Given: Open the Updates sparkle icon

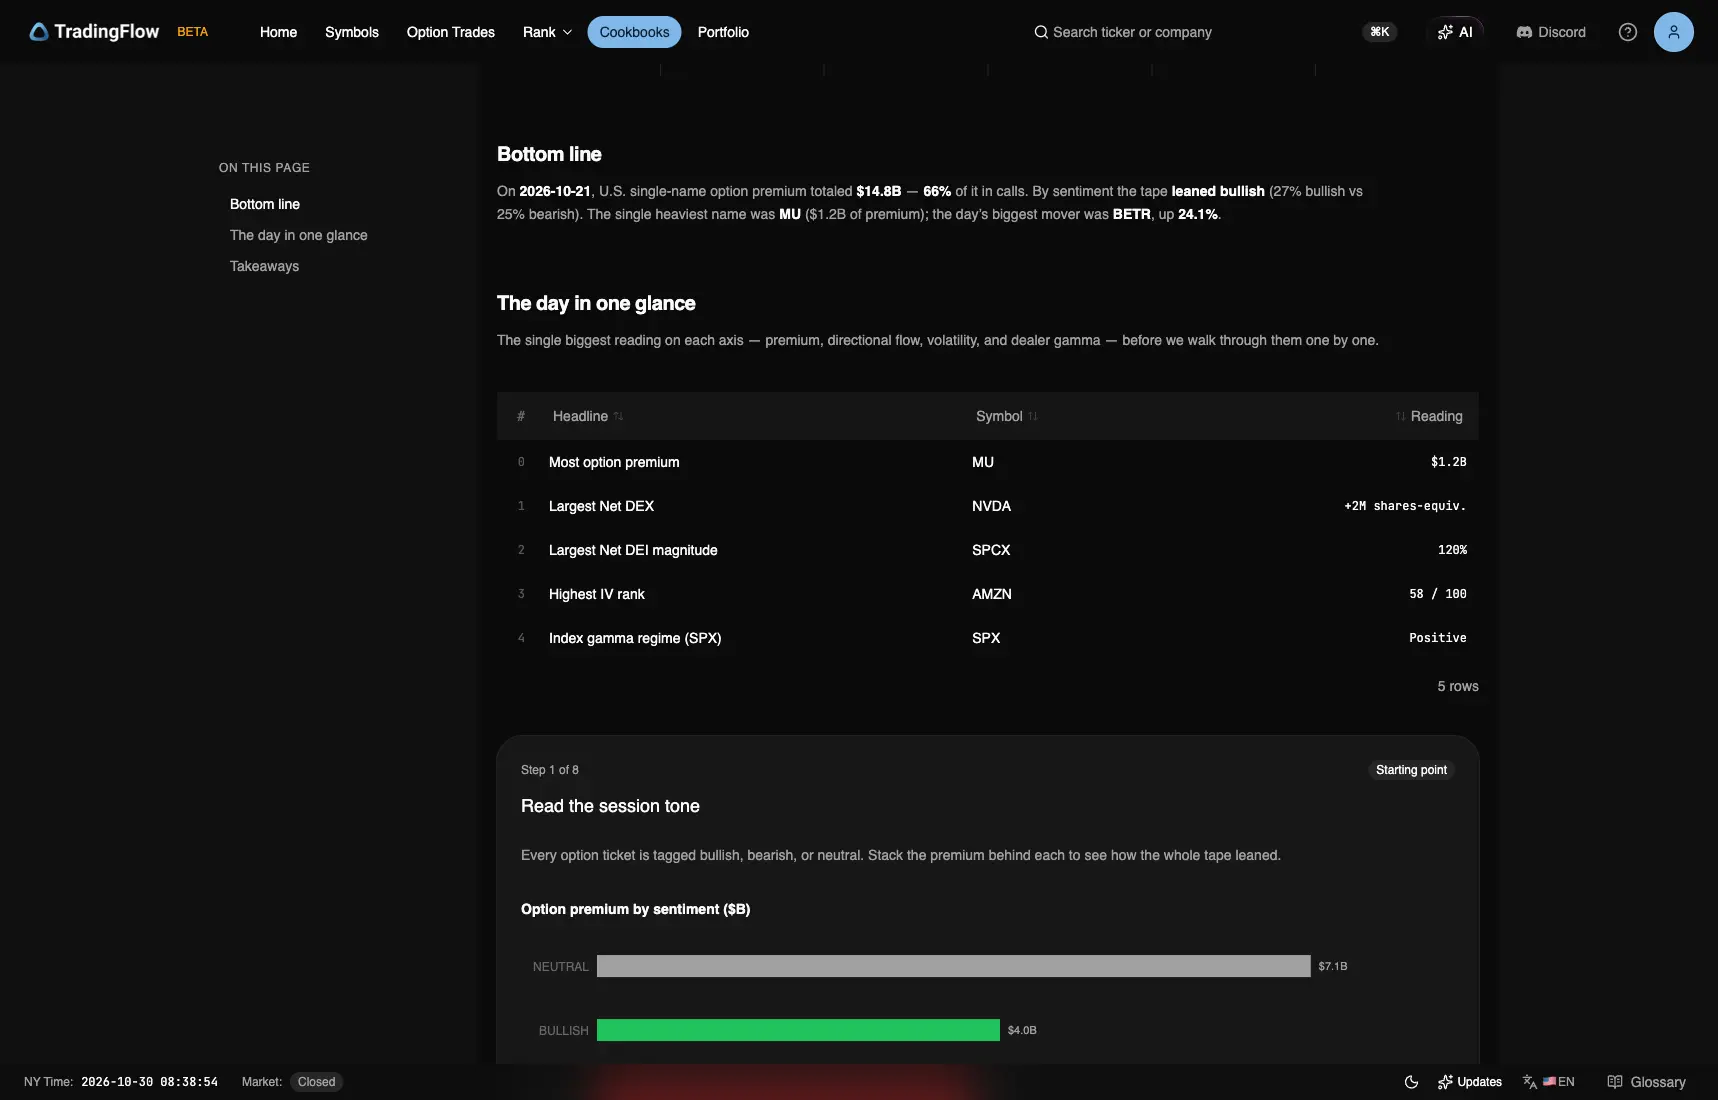Looking at the screenshot, I should coord(1445,1082).
